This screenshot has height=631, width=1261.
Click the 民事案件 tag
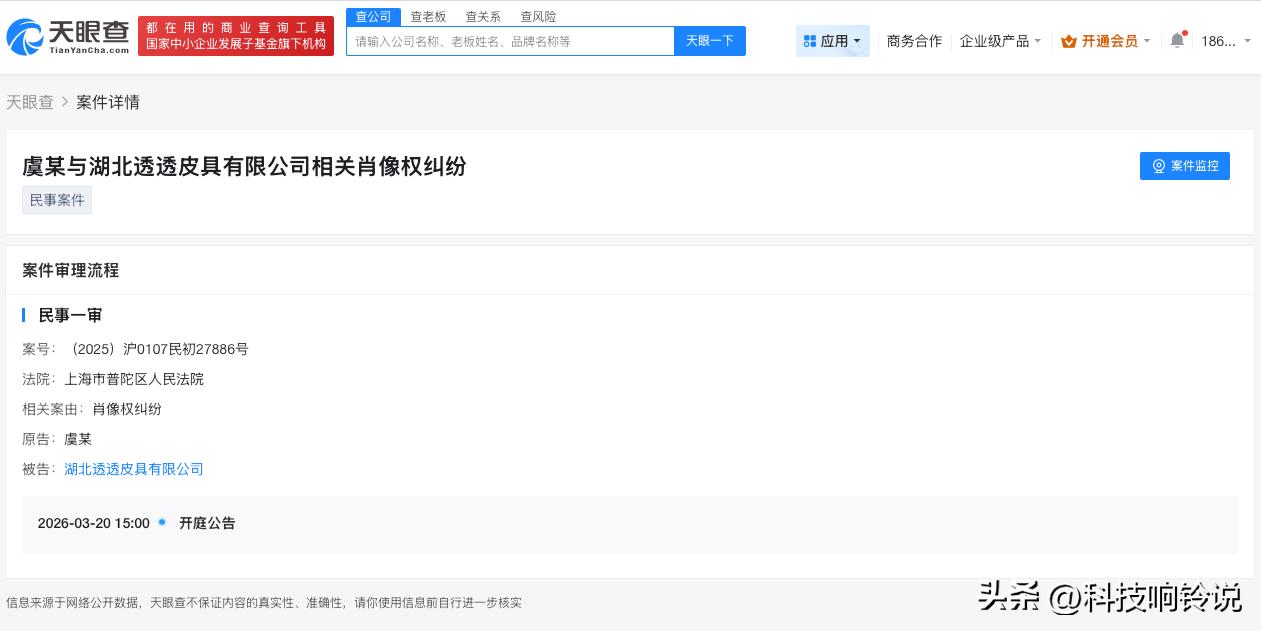pyautogui.click(x=57, y=200)
